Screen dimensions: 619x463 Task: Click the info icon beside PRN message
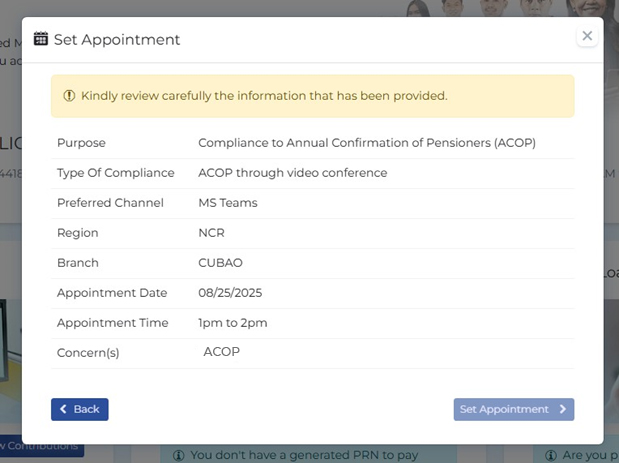[x=179, y=456]
